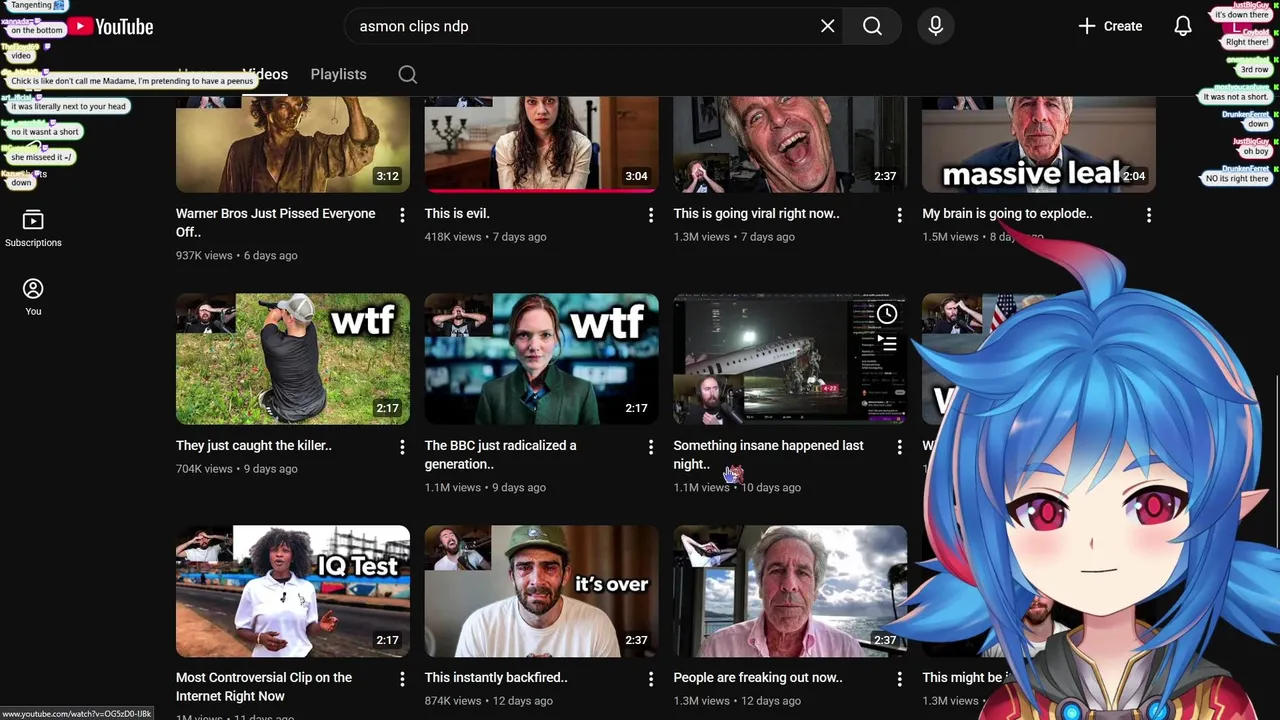Start voice search with microphone icon
This screenshot has height=720, width=1280.
[x=936, y=26]
